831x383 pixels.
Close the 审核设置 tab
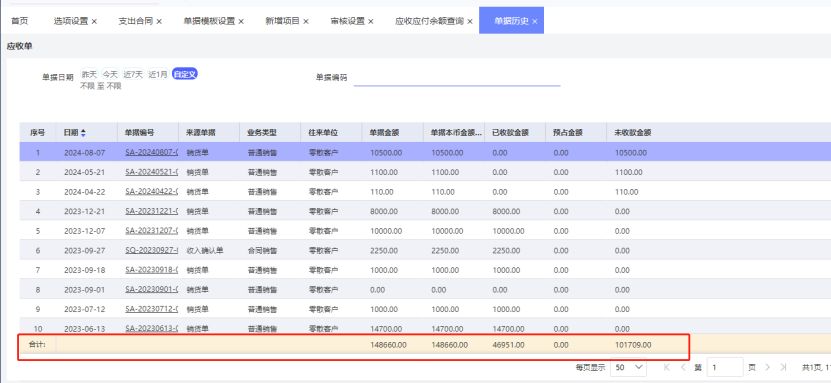(371, 22)
